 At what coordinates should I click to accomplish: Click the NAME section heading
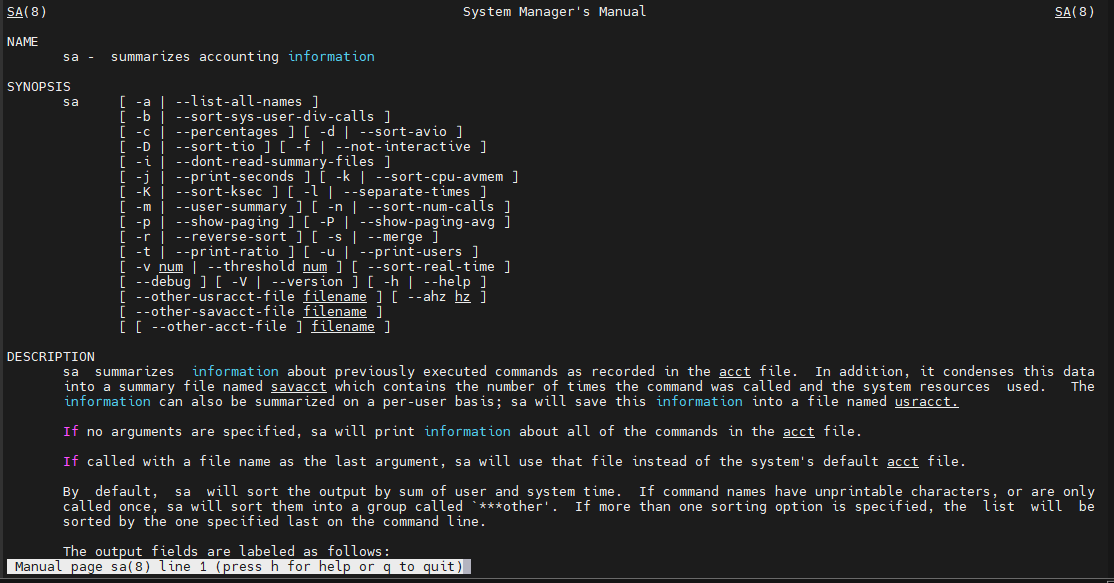(x=23, y=42)
